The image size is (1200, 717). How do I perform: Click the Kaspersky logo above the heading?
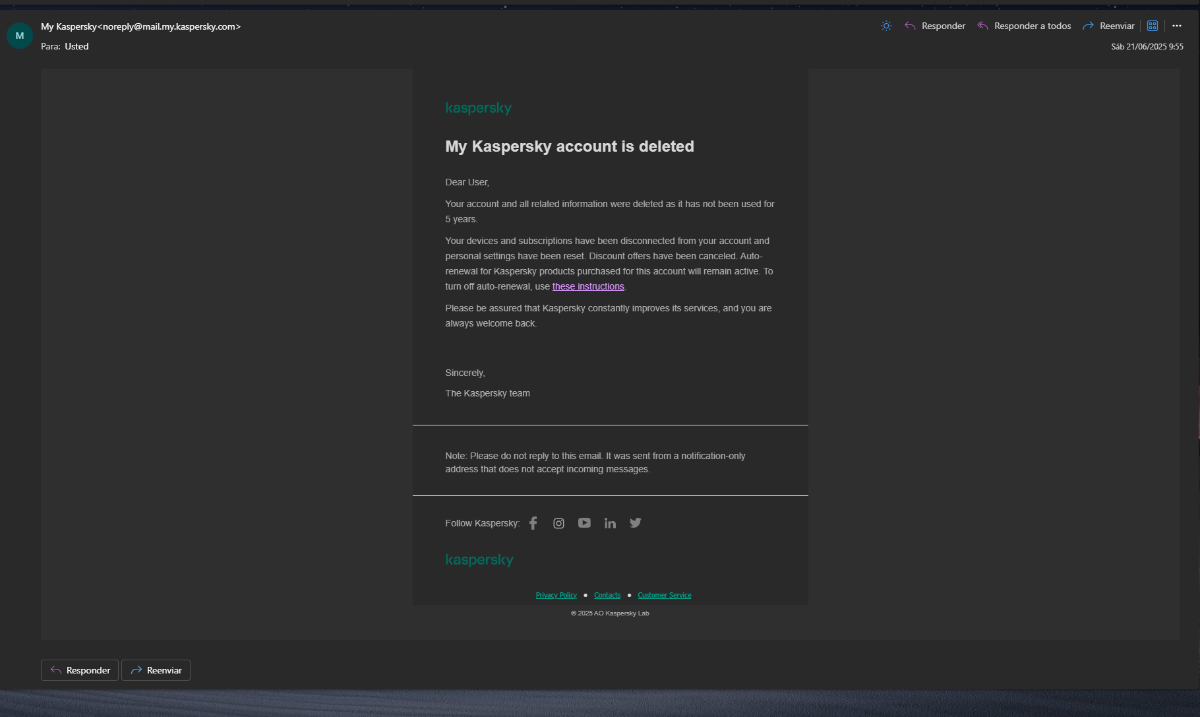[478, 108]
